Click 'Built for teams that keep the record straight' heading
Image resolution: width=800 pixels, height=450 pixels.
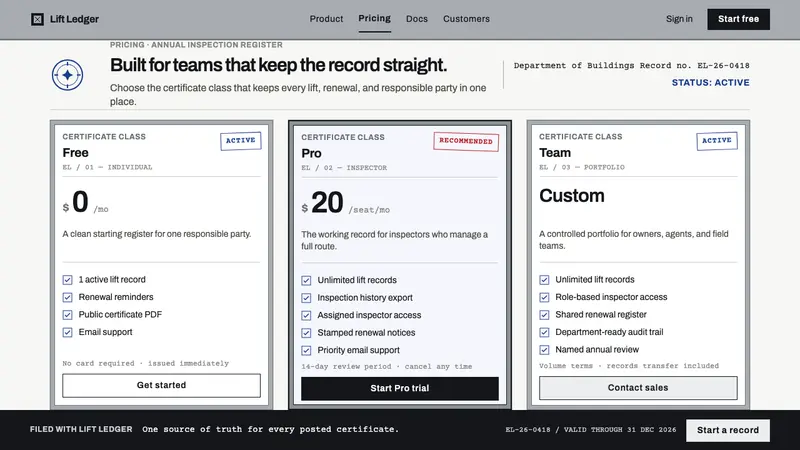(279, 65)
